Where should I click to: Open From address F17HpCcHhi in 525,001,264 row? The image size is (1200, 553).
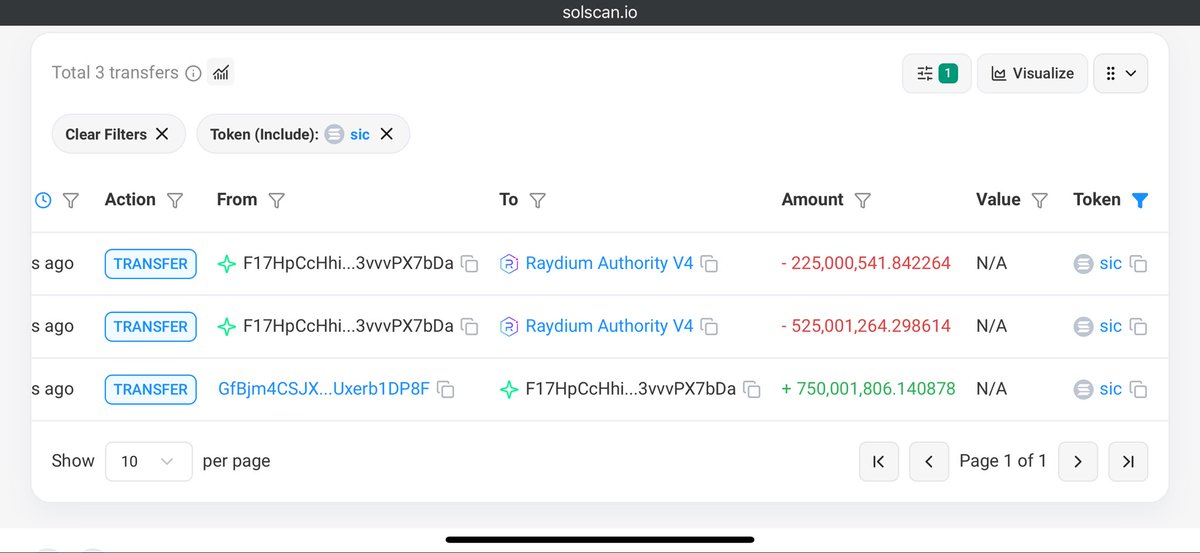pos(348,326)
